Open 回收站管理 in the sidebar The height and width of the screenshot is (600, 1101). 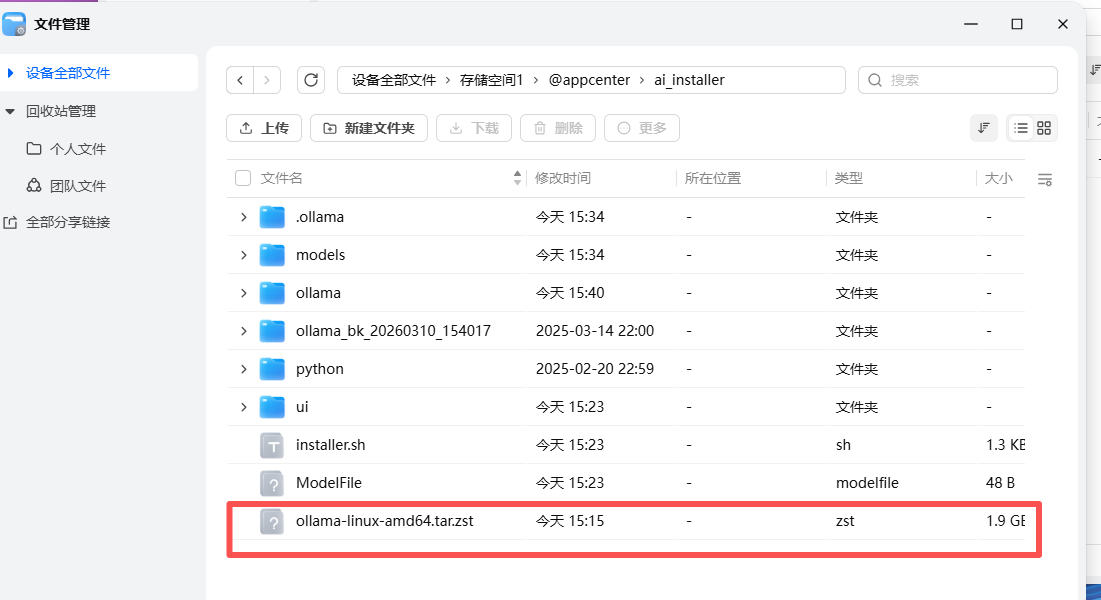click(x=61, y=111)
